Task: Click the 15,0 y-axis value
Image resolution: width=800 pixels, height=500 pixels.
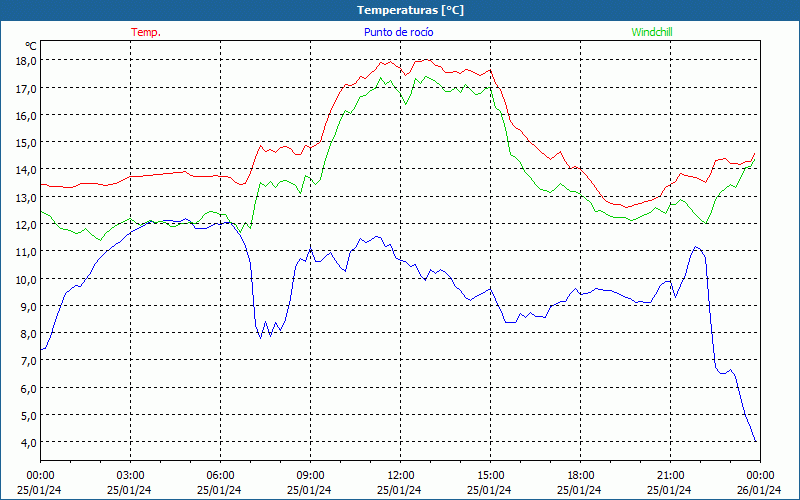Action: [27, 142]
